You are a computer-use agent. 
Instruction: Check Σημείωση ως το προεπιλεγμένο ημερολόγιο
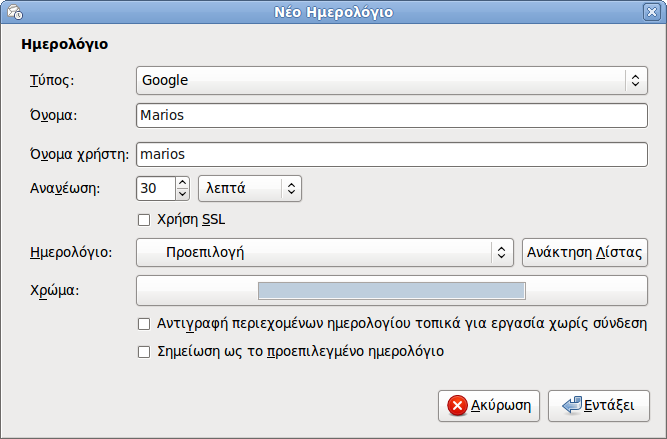click(x=144, y=352)
